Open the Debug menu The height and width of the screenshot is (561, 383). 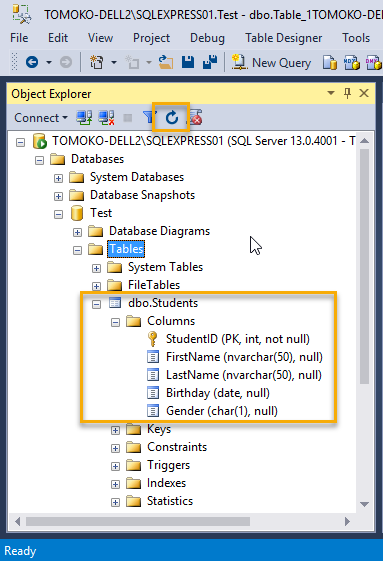207,38
